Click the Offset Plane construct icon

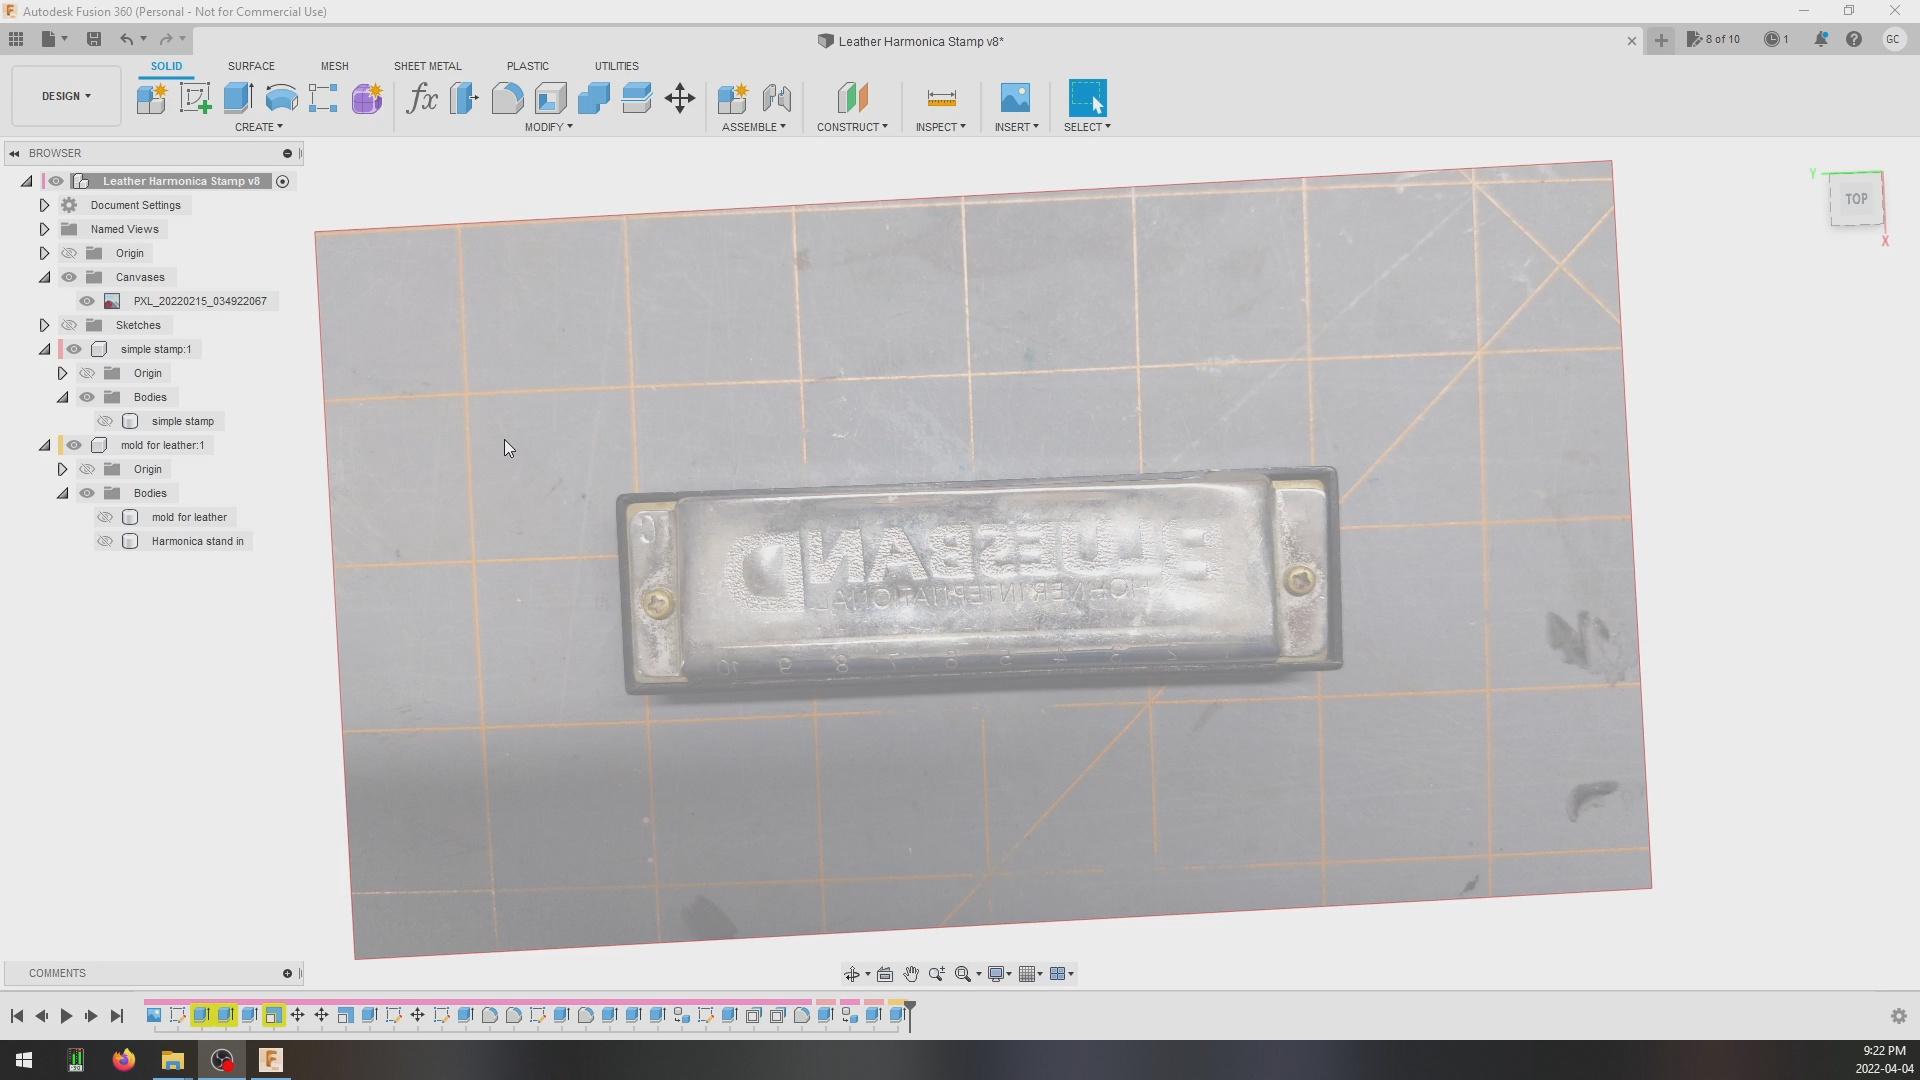(x=852, y=98)
